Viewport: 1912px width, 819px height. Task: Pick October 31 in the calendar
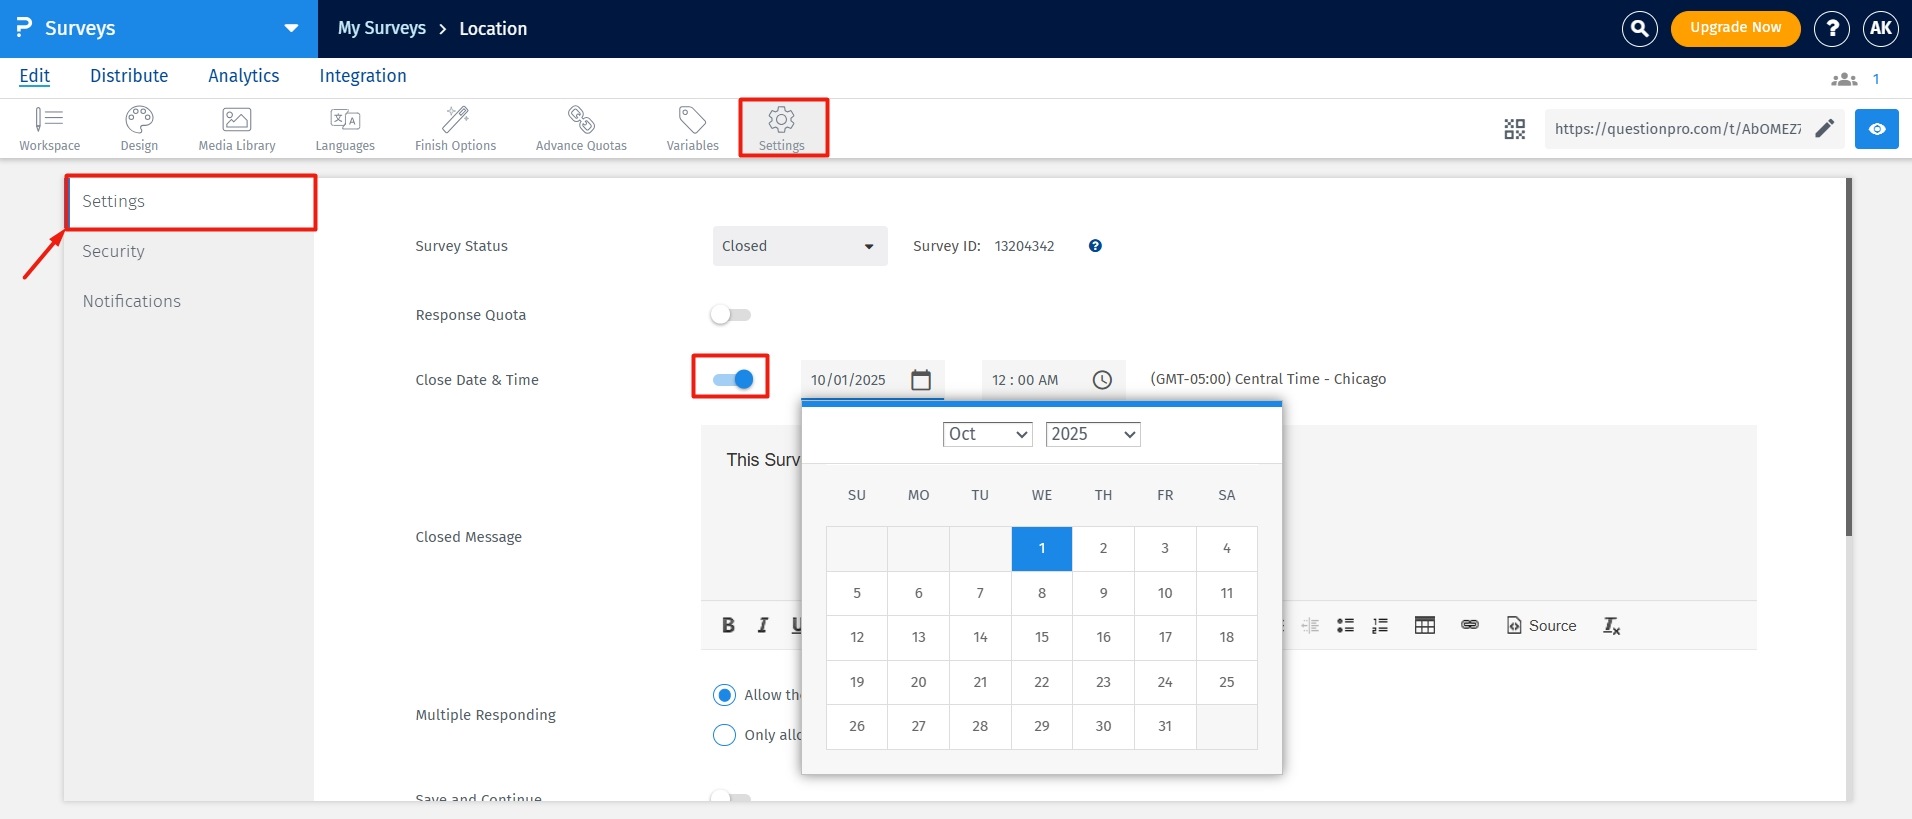click(1165, 726)
